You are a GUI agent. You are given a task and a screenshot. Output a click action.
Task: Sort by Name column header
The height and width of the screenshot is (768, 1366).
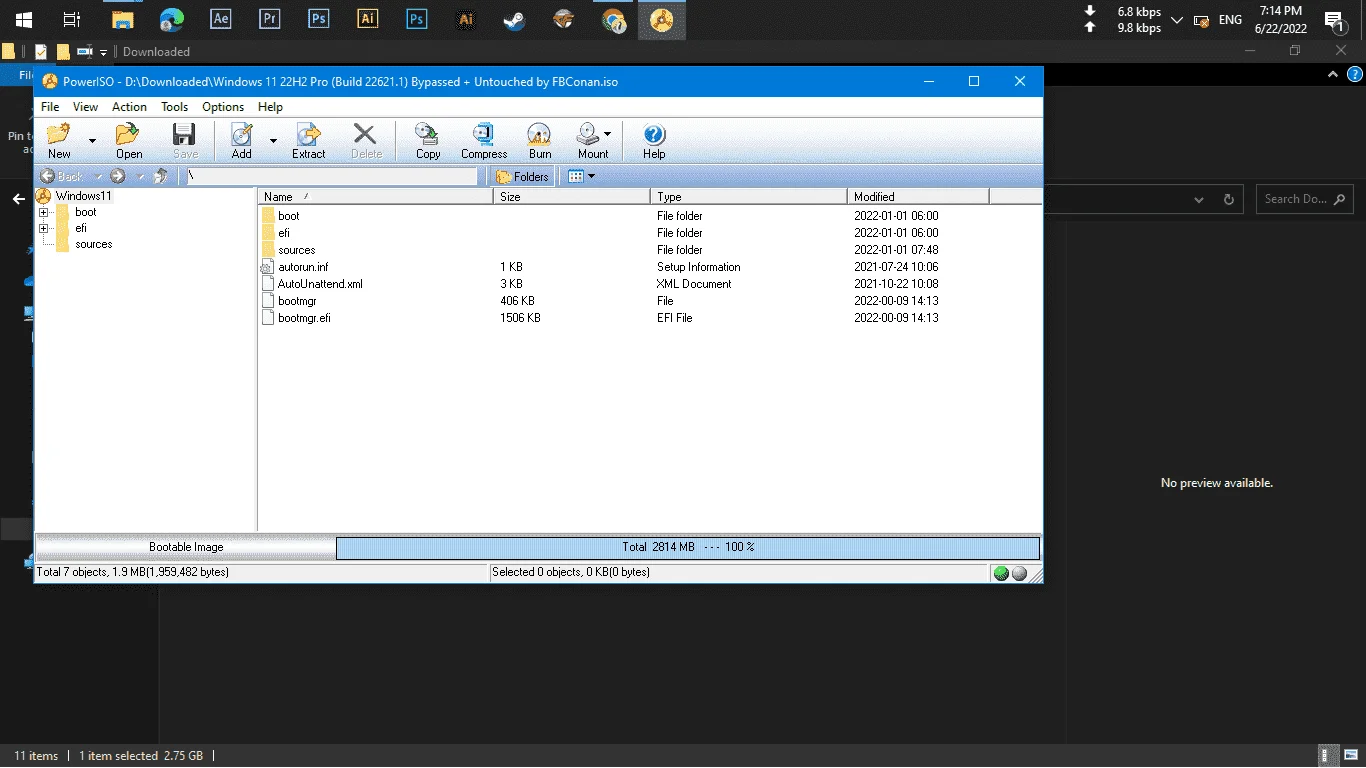click(x=376, y=197)
